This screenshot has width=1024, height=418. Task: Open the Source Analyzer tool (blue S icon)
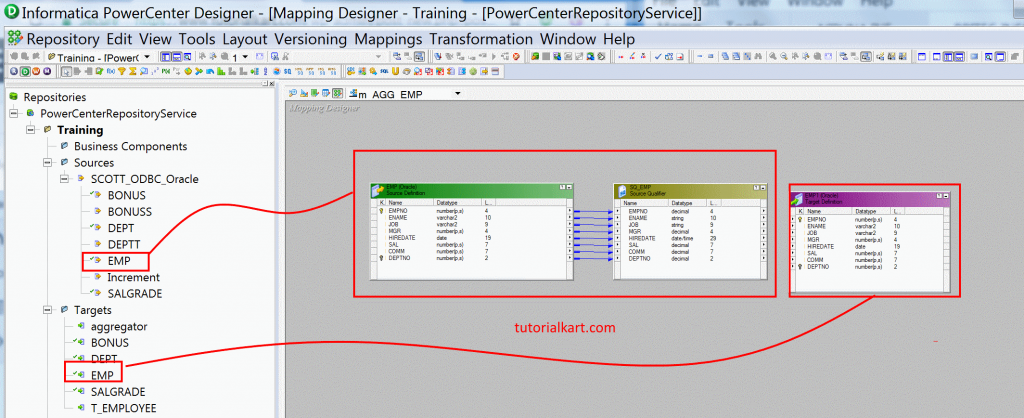(14, 71)
